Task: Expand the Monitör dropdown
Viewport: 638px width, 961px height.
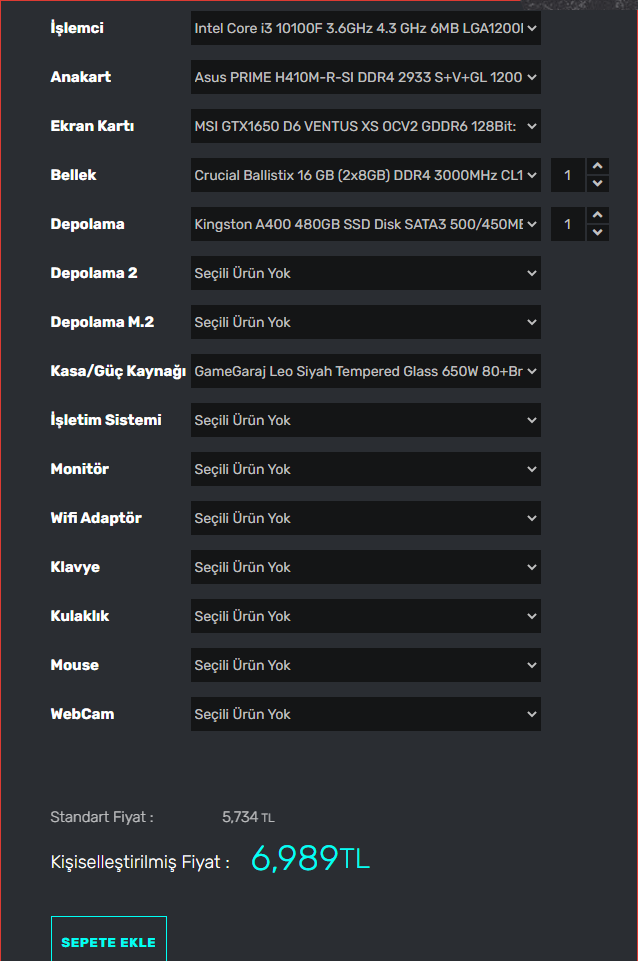Action: 365,469
